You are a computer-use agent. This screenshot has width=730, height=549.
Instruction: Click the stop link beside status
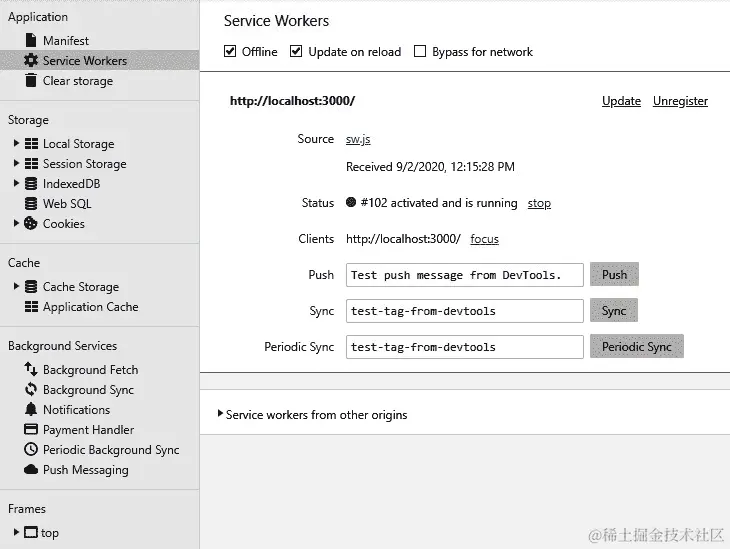(539, 203)
